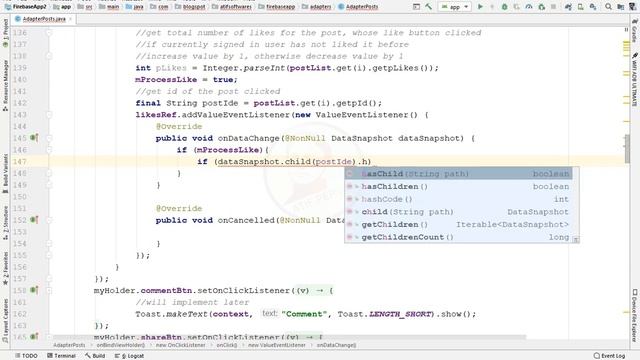
Task: Click the rightmost icon in the top toolbar
Action: [x=633, y=7]
